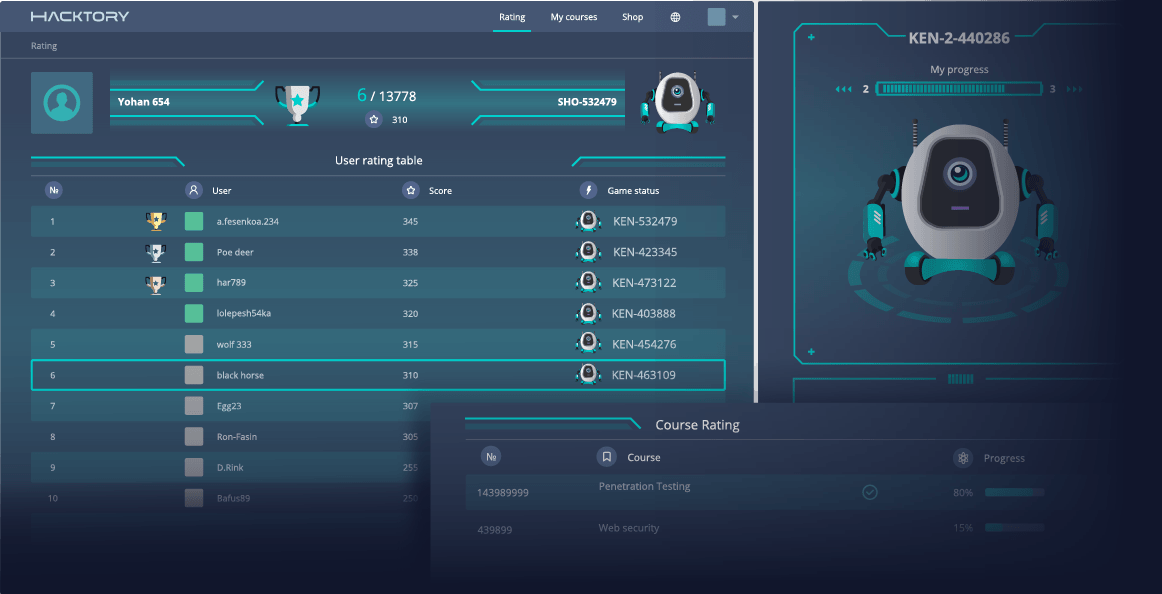The height and width of the screenshot is (594, 1162).
Task: Click the № column header icon
Action: tap(53, 190)
